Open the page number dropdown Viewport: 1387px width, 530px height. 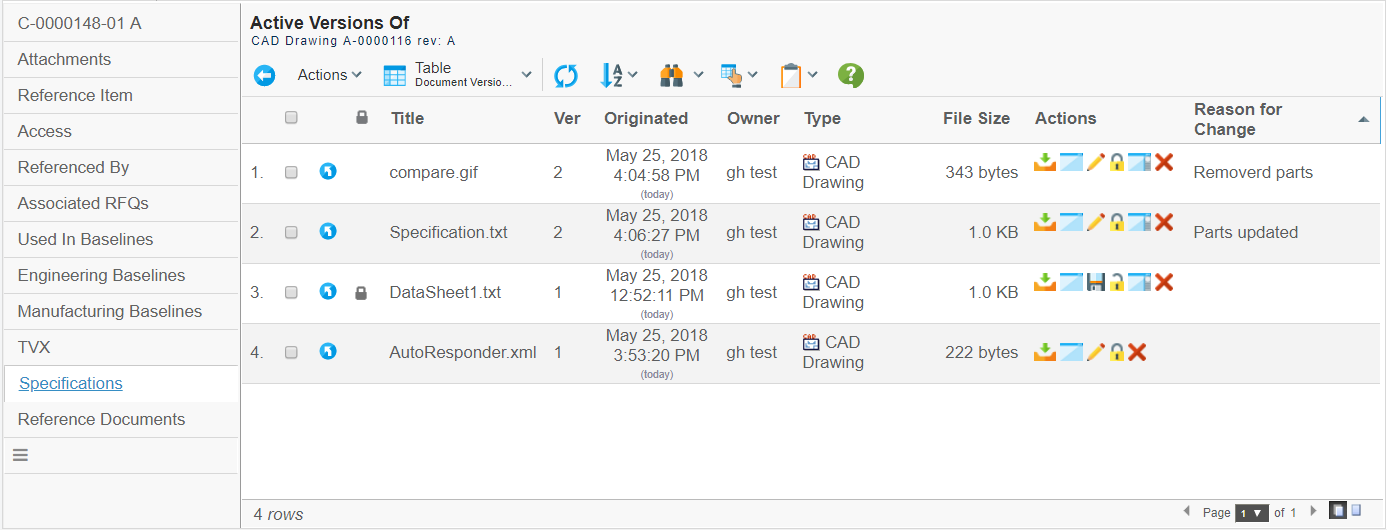1251,513
